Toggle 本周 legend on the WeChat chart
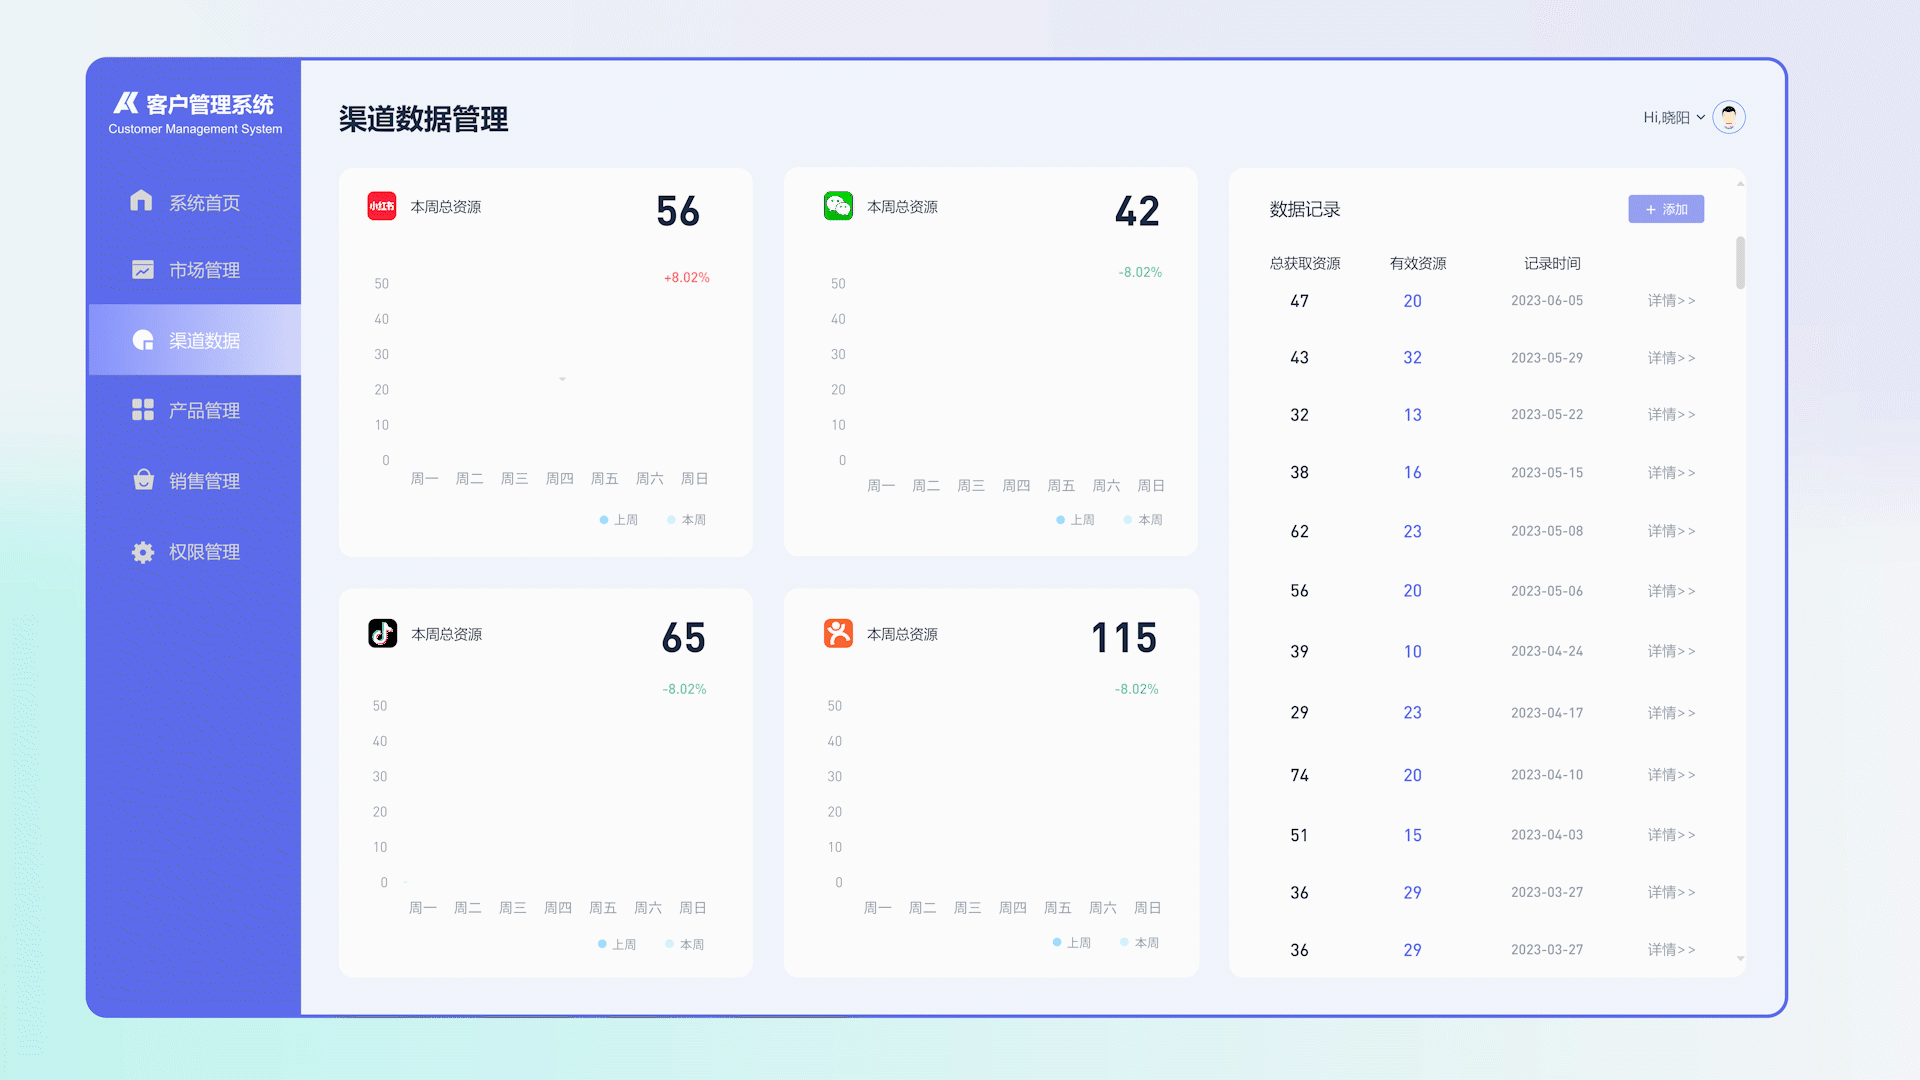 coord(1141,519)
